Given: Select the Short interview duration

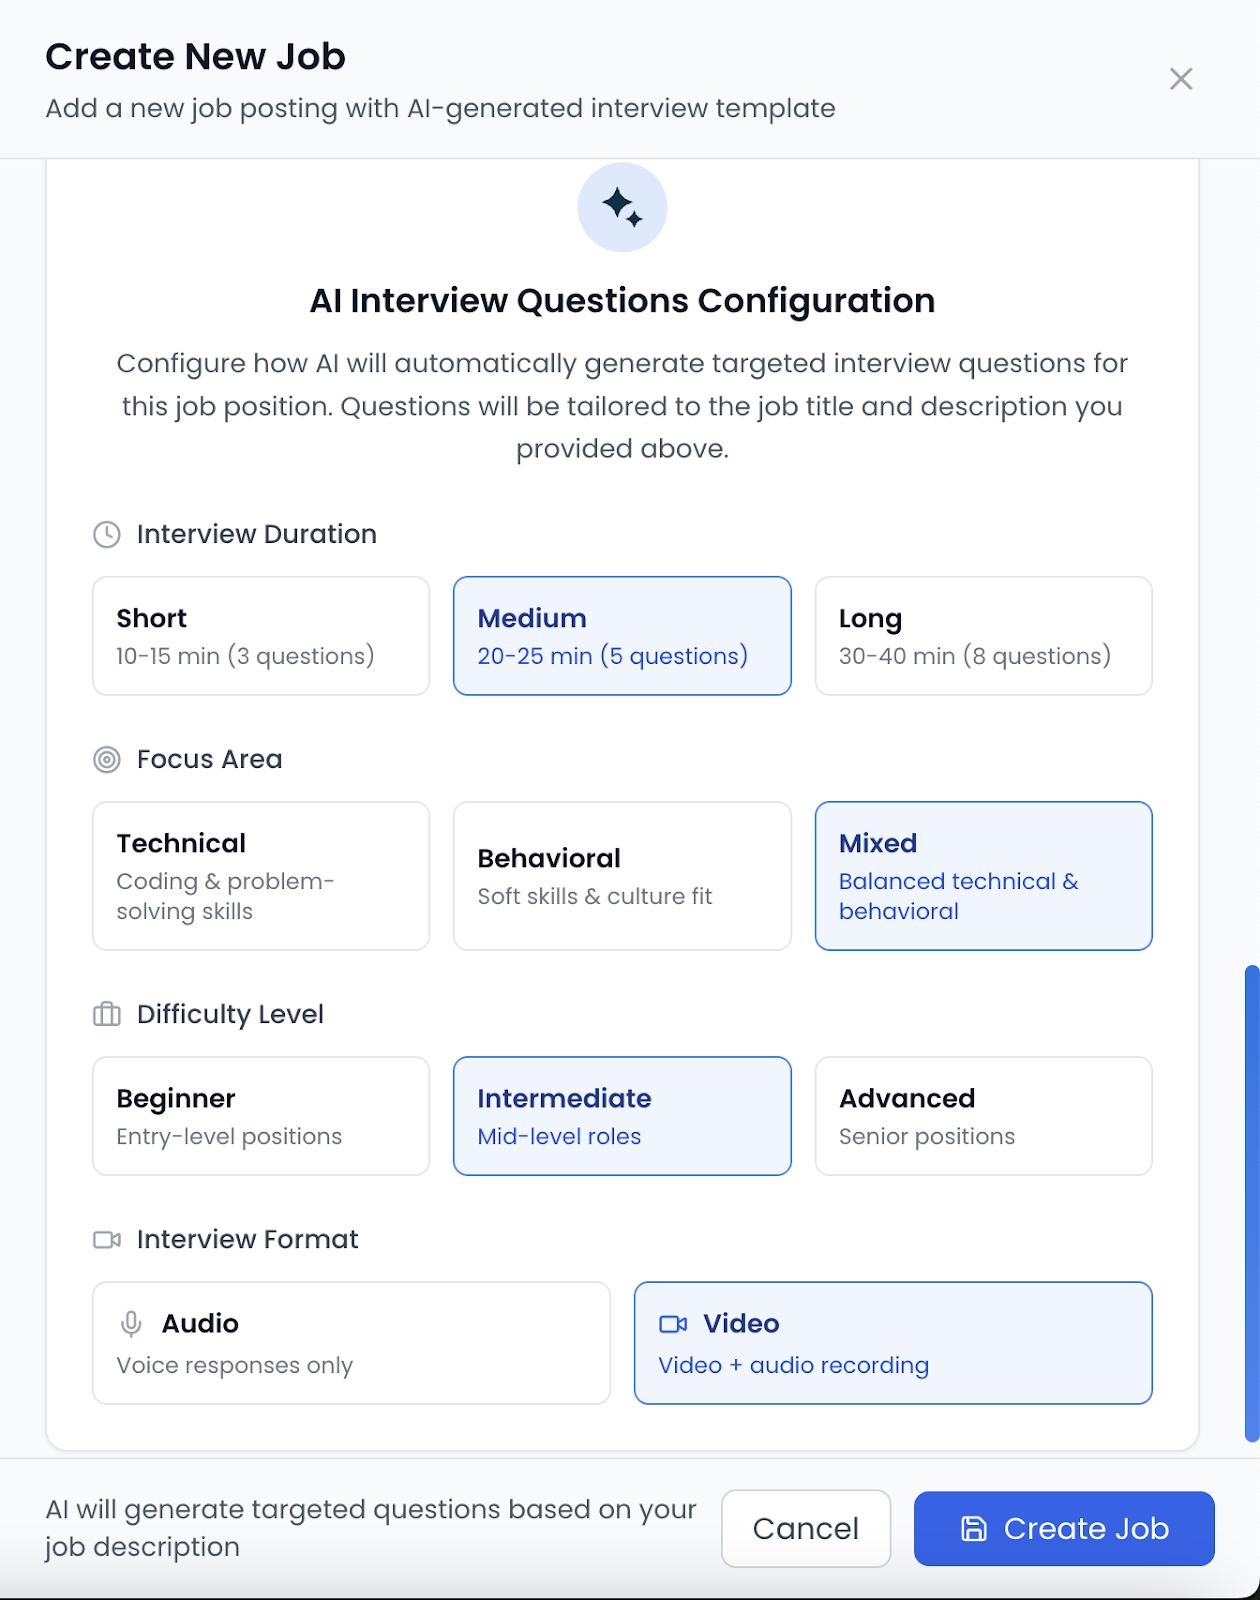Looking at the screenshot, I should pos(260,635).
